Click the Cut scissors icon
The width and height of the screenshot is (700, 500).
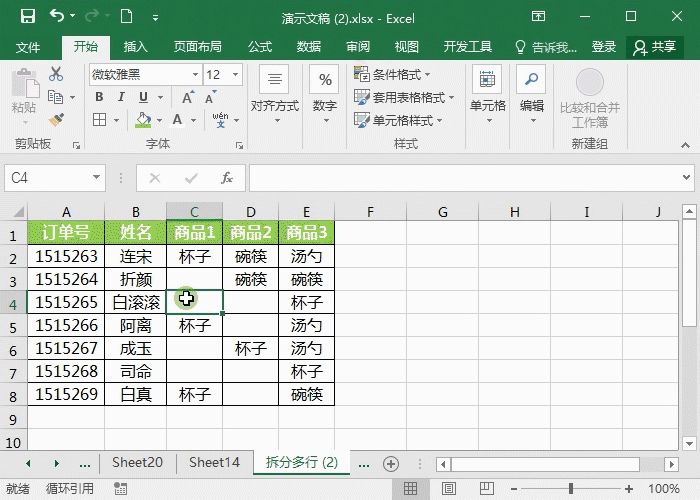56,75
